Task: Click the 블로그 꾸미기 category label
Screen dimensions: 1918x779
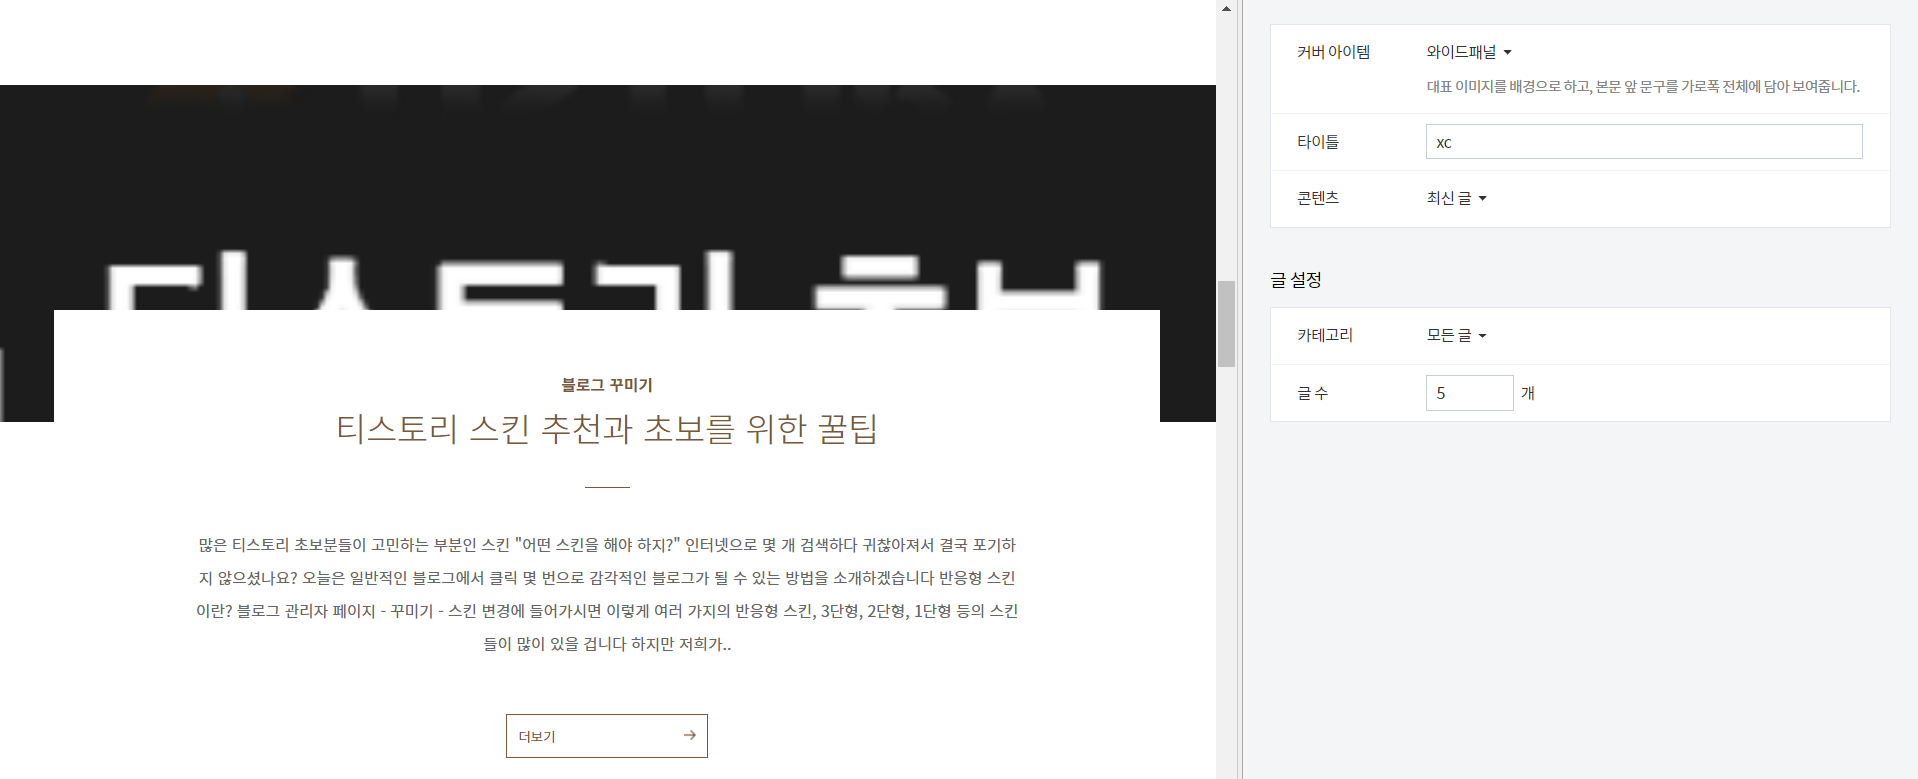Action: point(607,385)
